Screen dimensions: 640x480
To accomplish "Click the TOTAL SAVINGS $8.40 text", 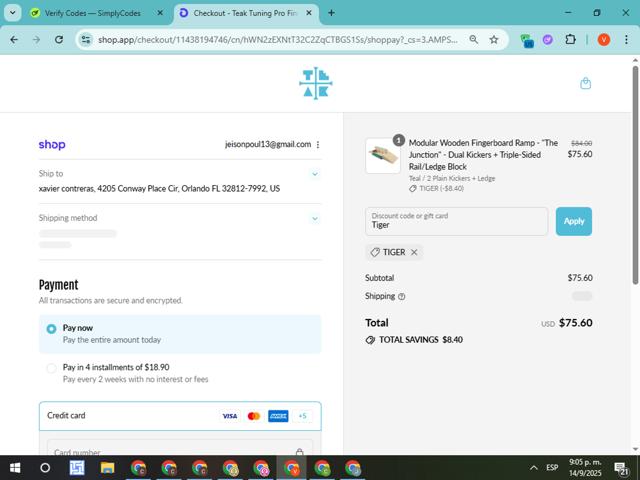I will (x=420, y=340).
